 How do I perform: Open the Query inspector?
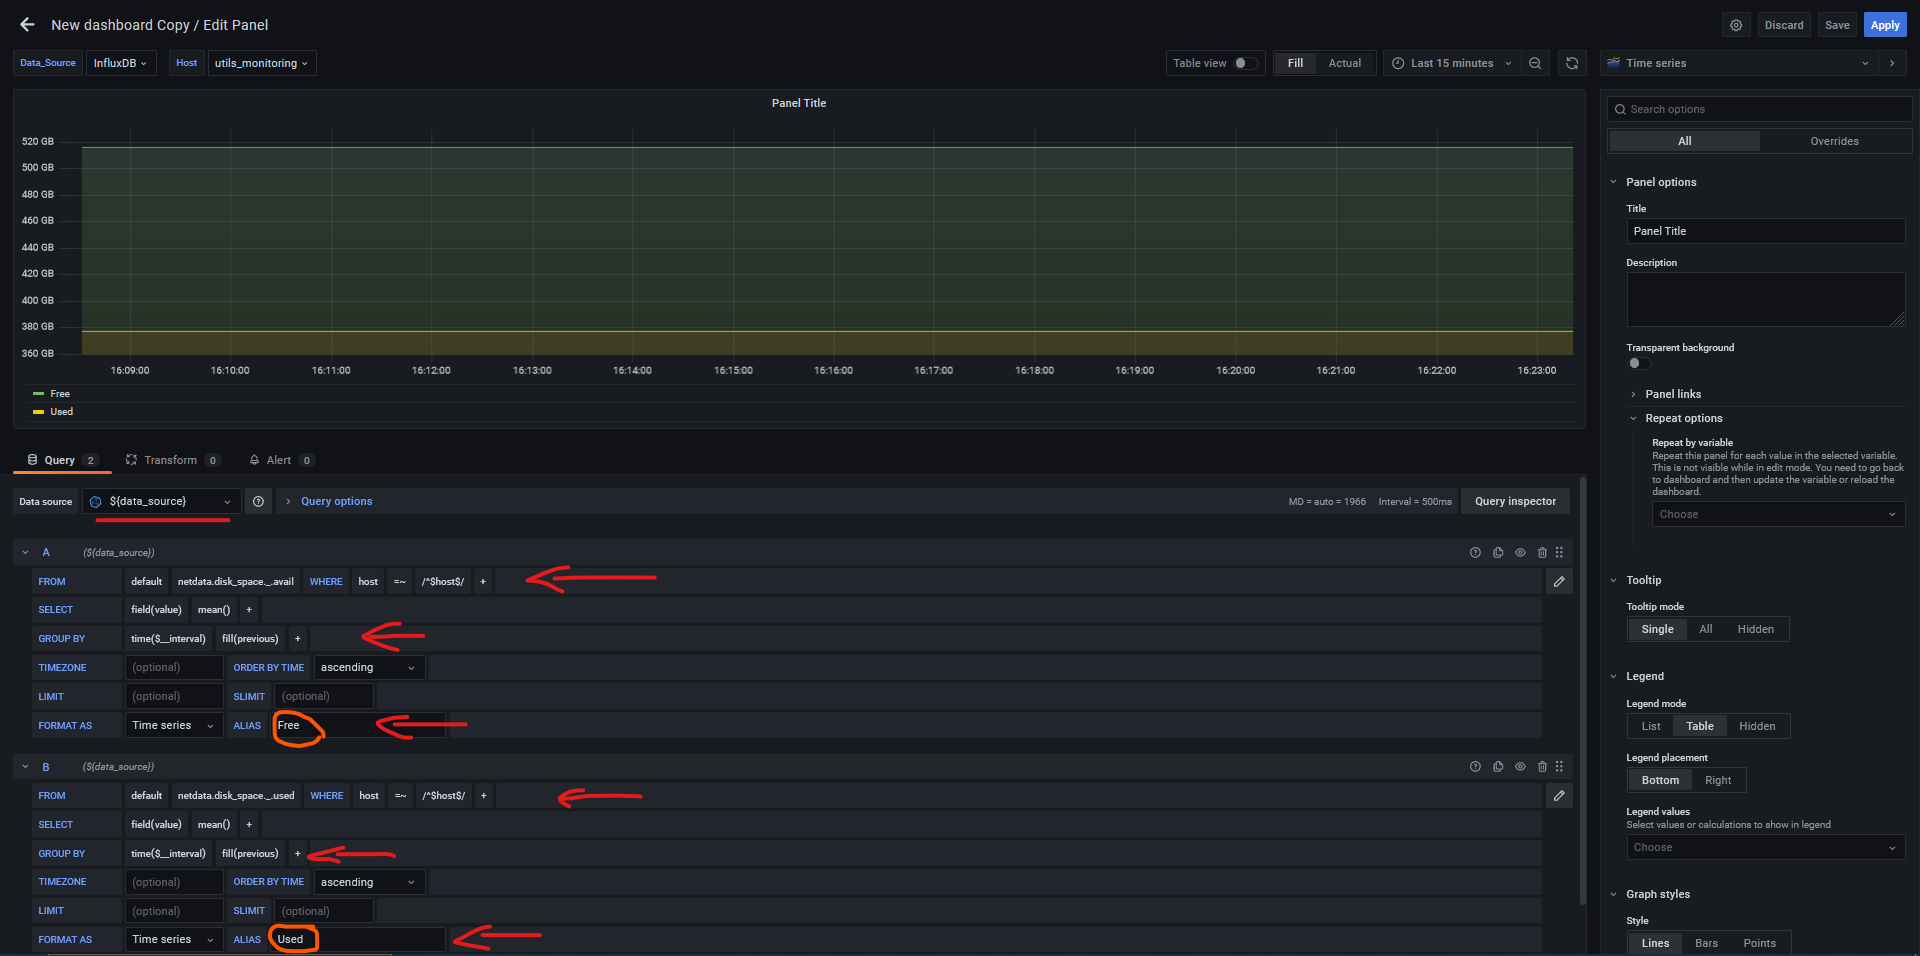(x=1515, y=502)
